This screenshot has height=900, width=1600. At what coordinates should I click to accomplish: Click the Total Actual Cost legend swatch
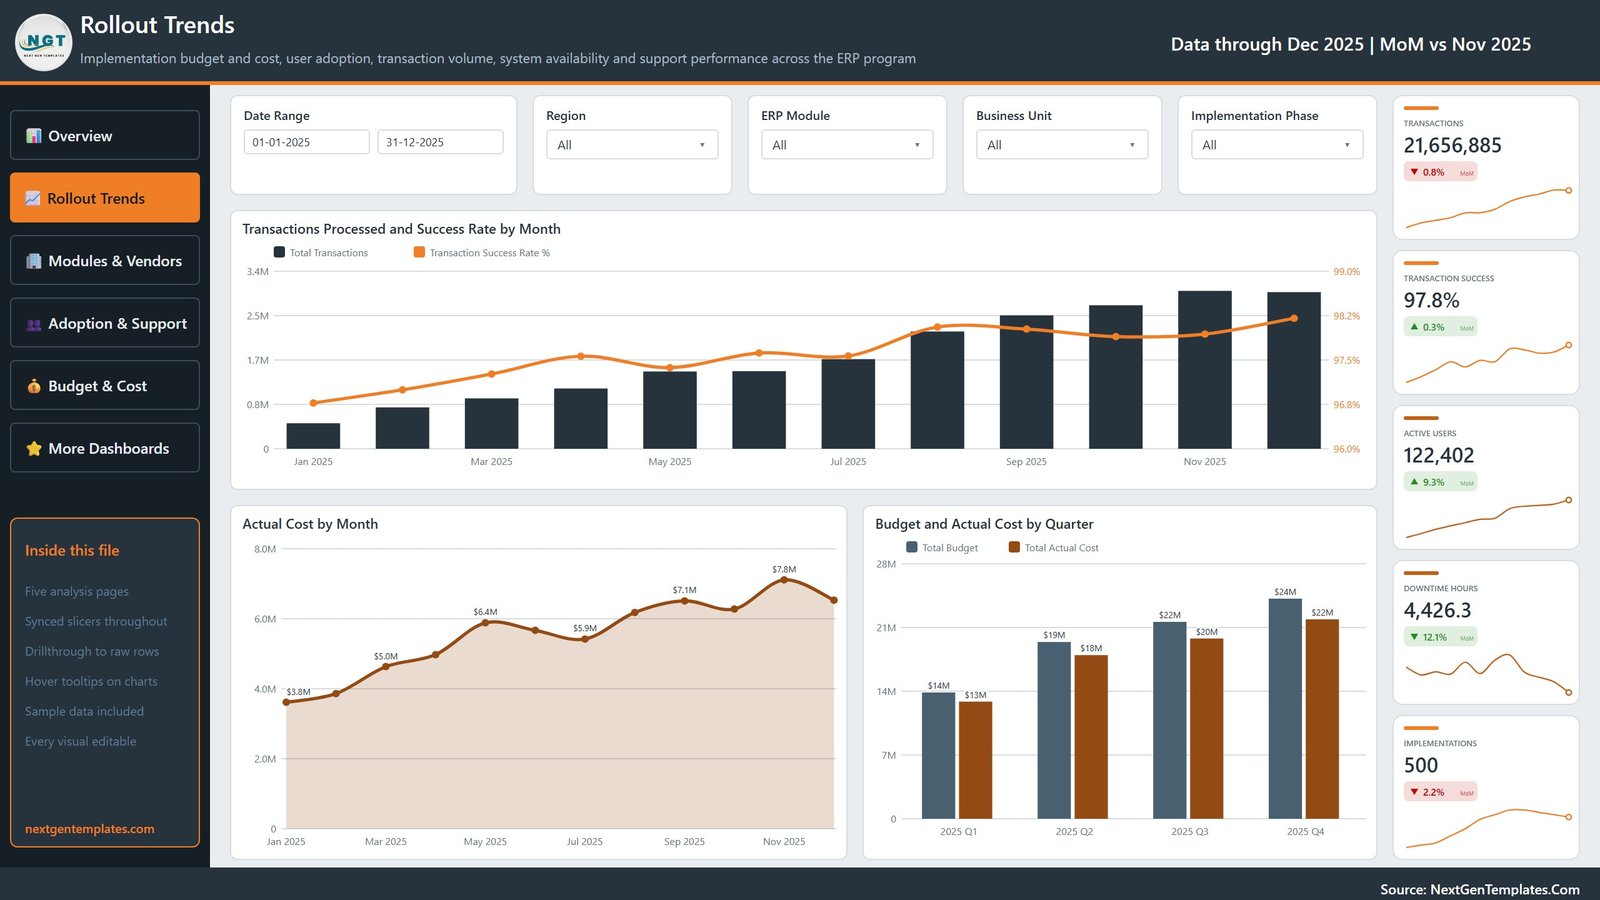(x=1014, y=548)
